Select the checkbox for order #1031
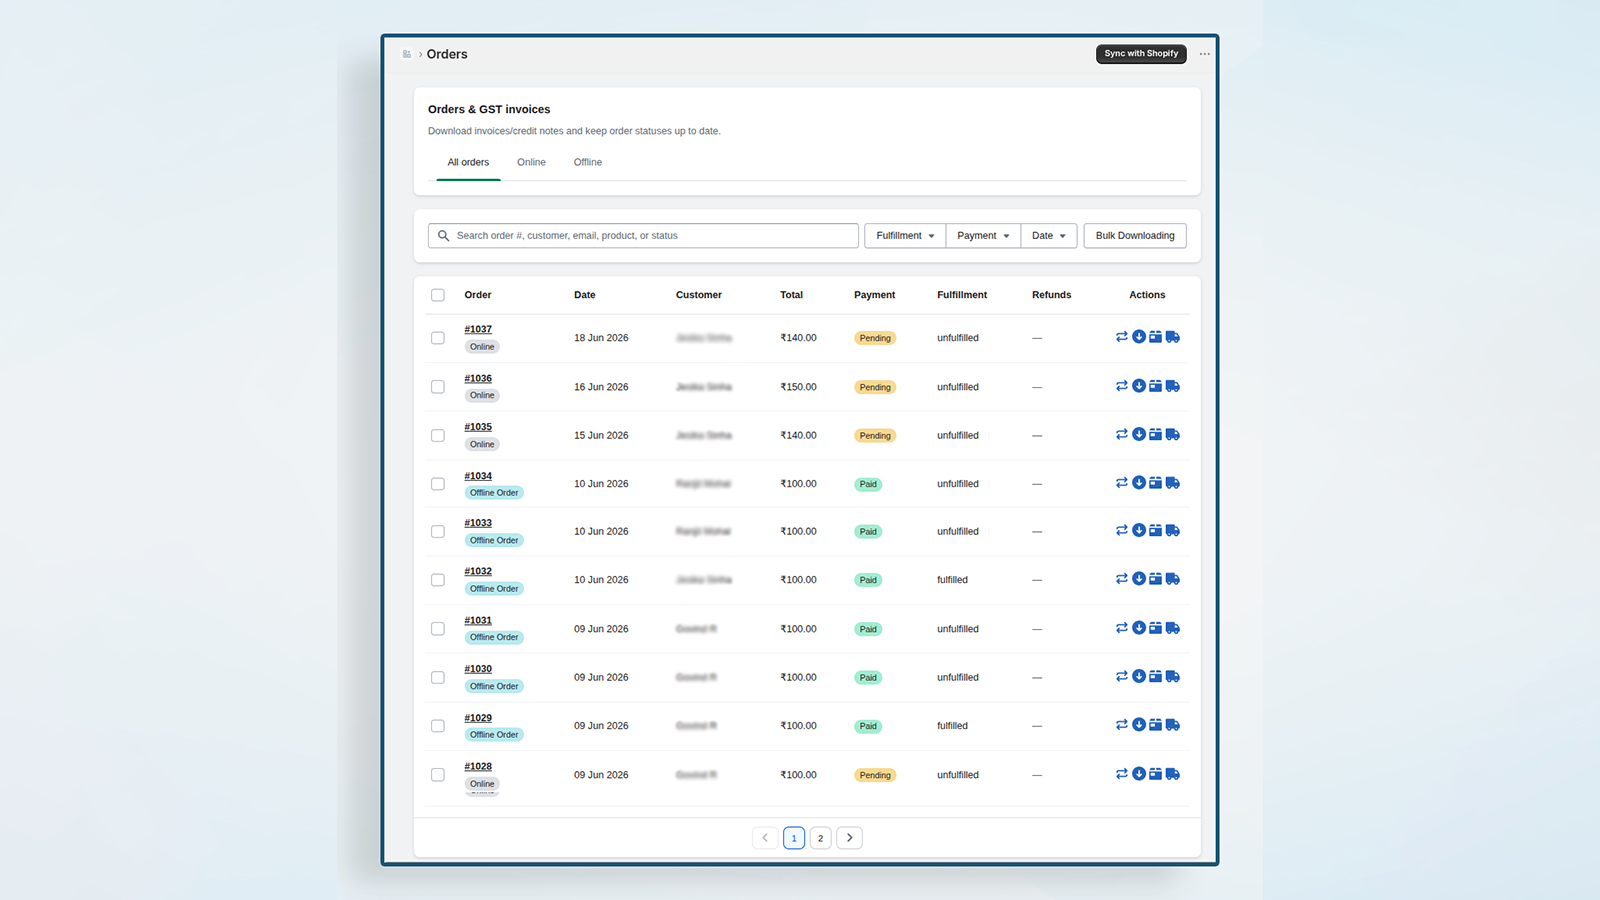The image size is (1600, 900). pos(438,629)
